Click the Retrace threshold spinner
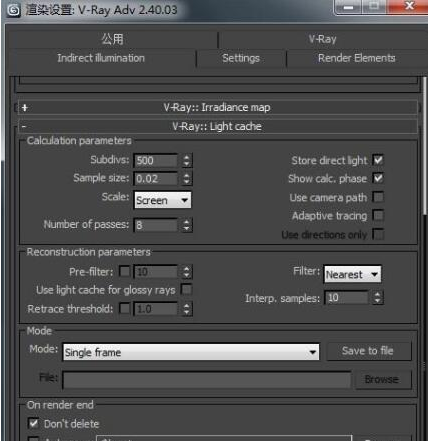This screenshot has width=428, height=441. click(187, 309)
